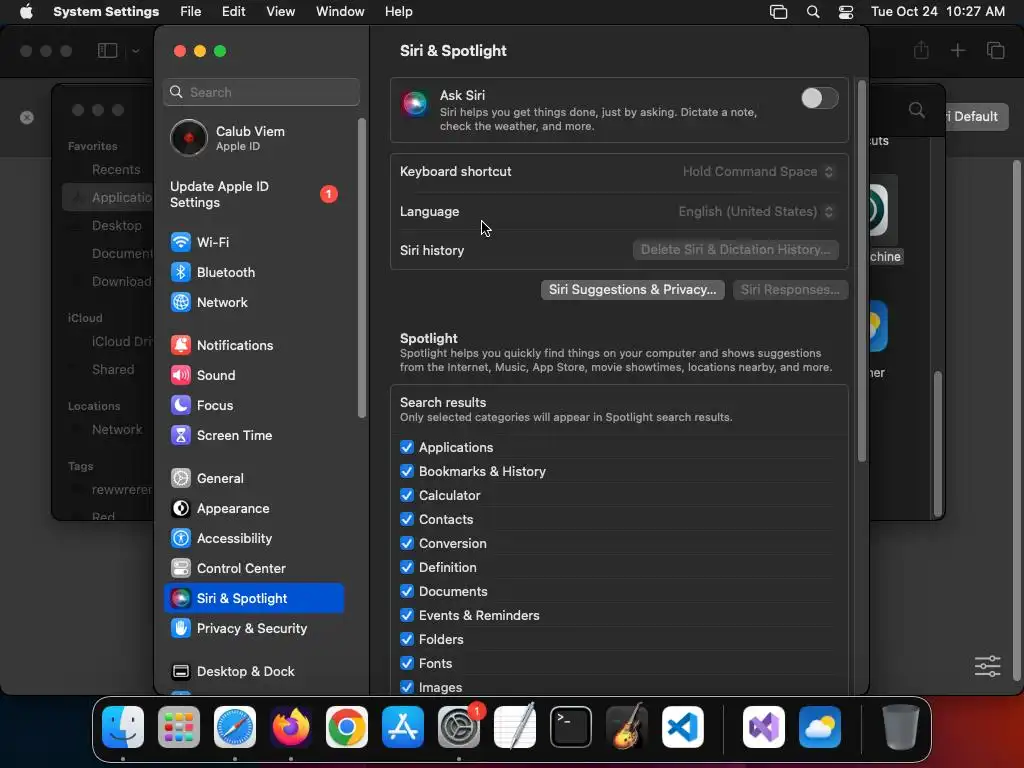Uncheck Documents checkbox

[x=407, y=592]
